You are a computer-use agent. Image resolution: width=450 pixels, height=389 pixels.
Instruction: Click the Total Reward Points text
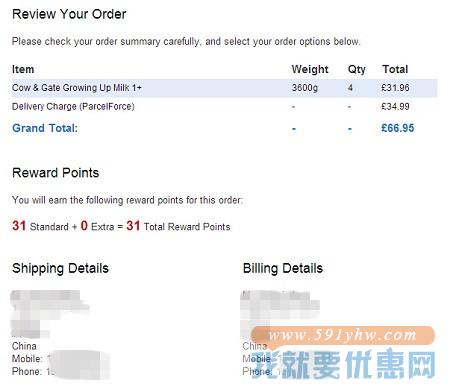tap(187, 227)
